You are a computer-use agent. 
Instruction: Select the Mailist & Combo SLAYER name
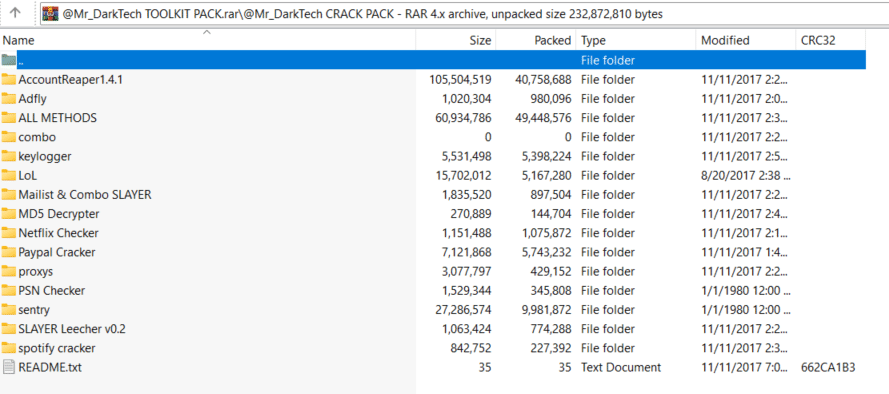tap(85, 194)
